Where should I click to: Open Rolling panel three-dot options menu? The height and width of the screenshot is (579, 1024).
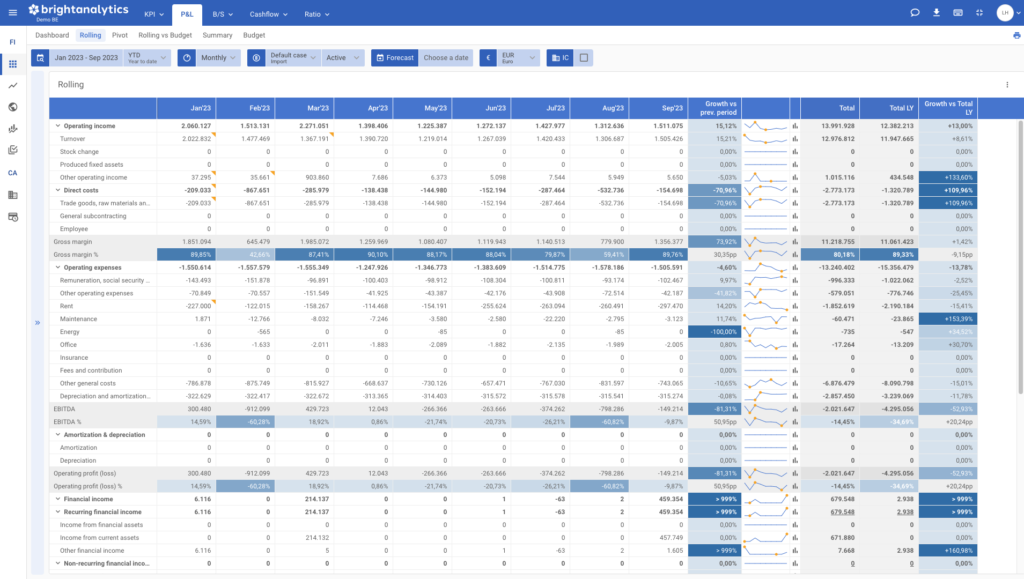point(1007,85)
